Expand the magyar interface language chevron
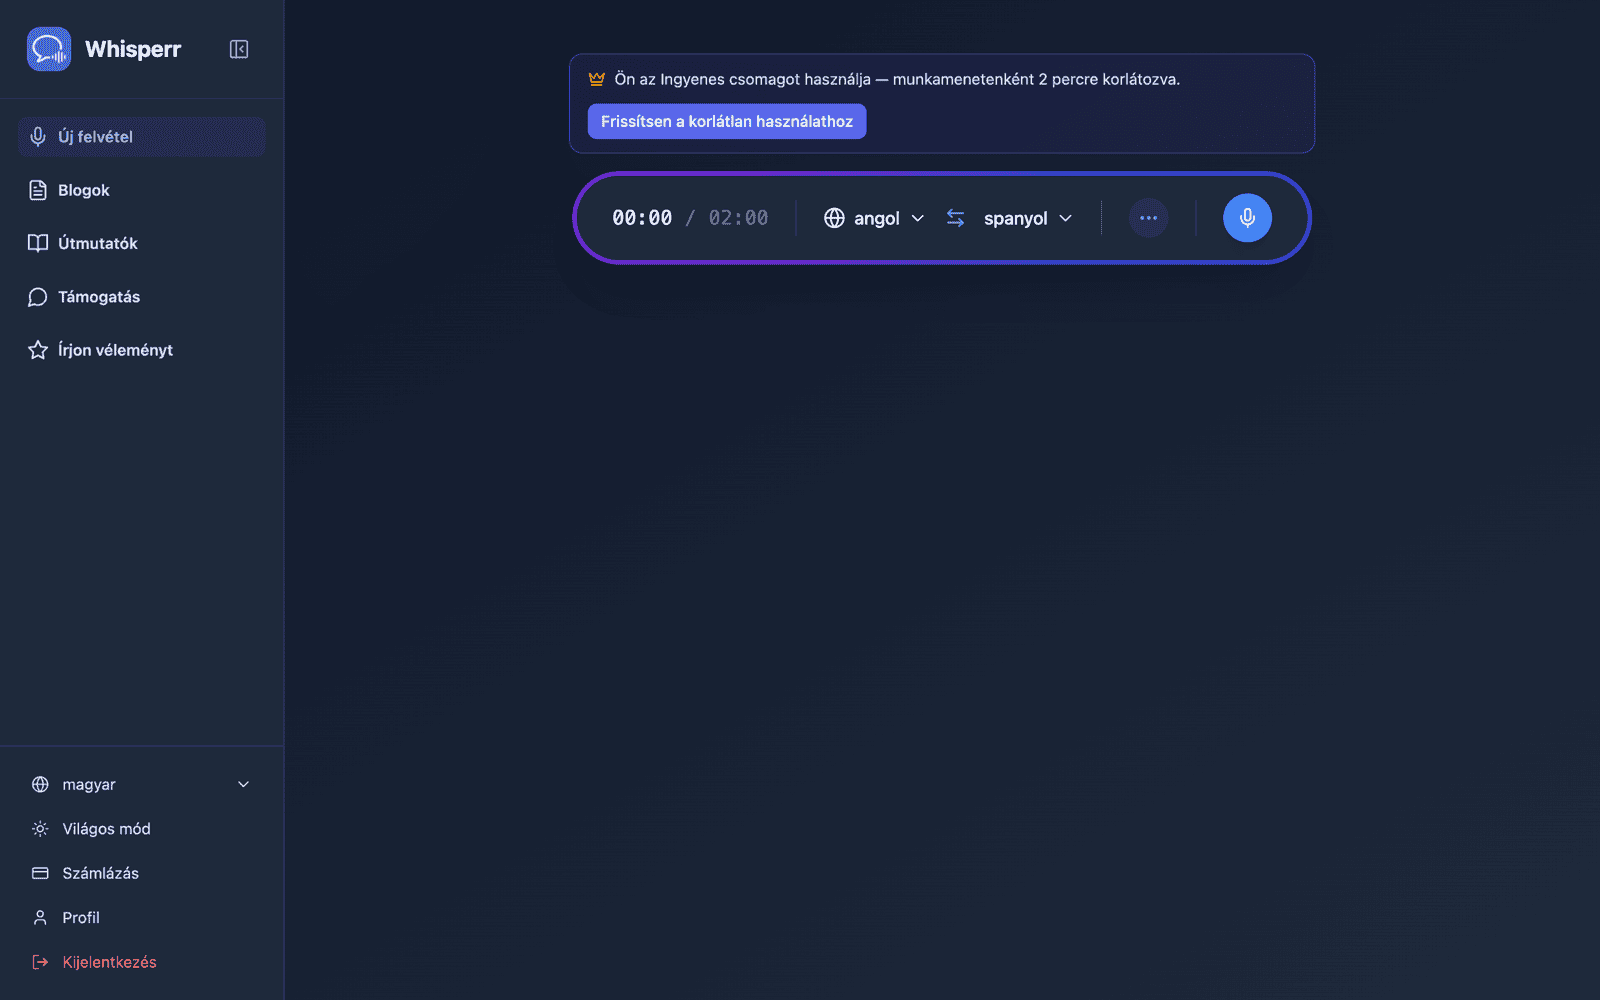The height and width of the screenshot is (1000, 1600). pyautogui.click(x=243, y=785)
